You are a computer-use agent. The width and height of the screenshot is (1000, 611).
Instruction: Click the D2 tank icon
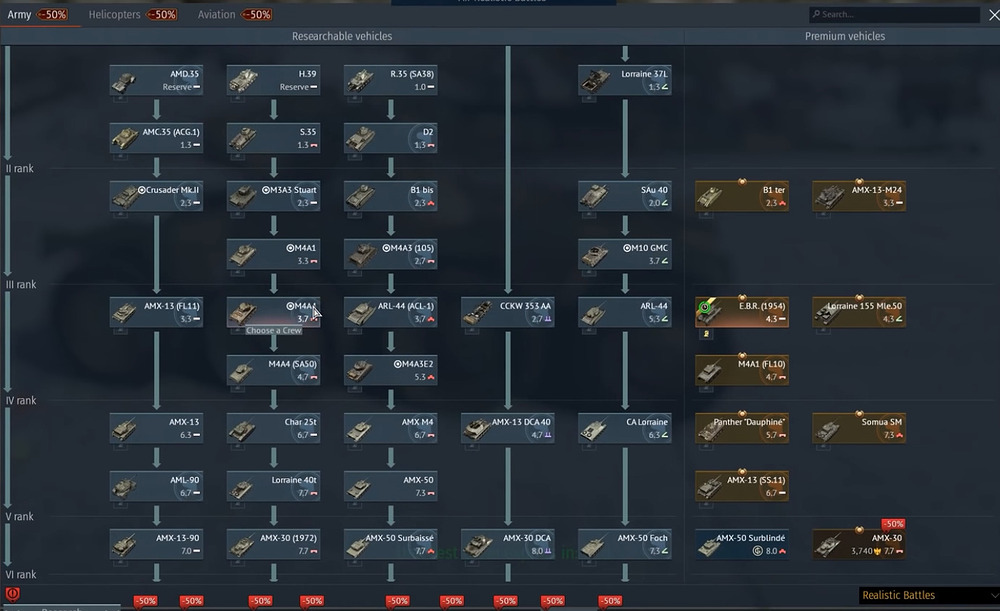tap(360, 138)
